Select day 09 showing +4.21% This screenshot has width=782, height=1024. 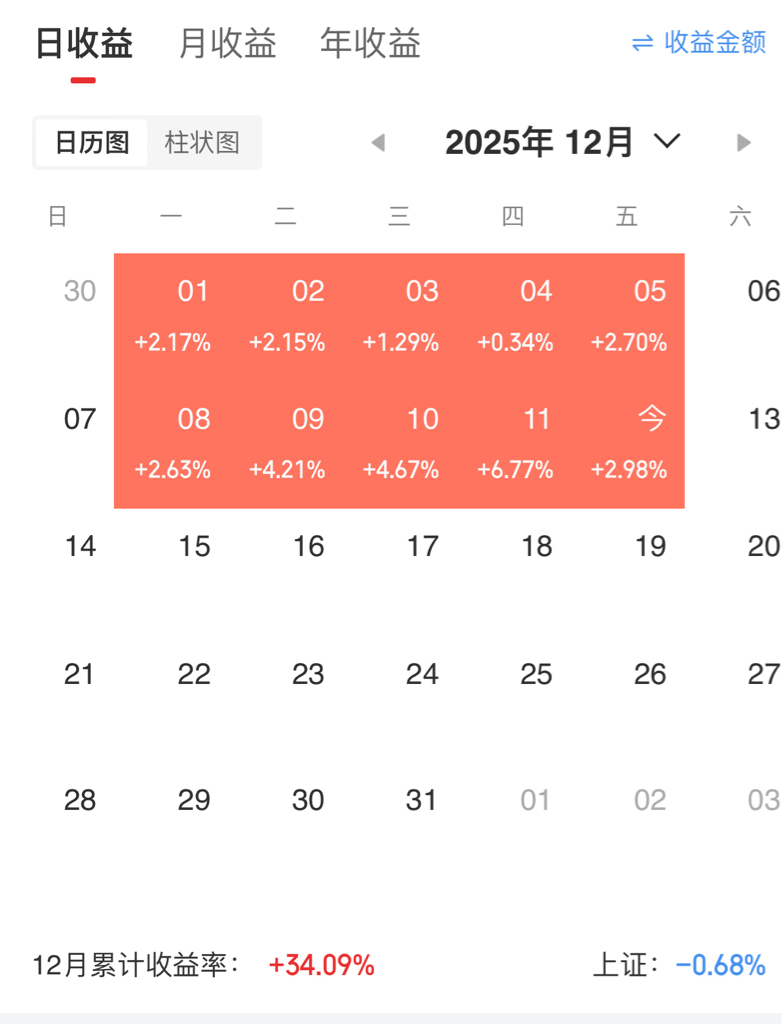pyautogui.click(x=287, y=443)
